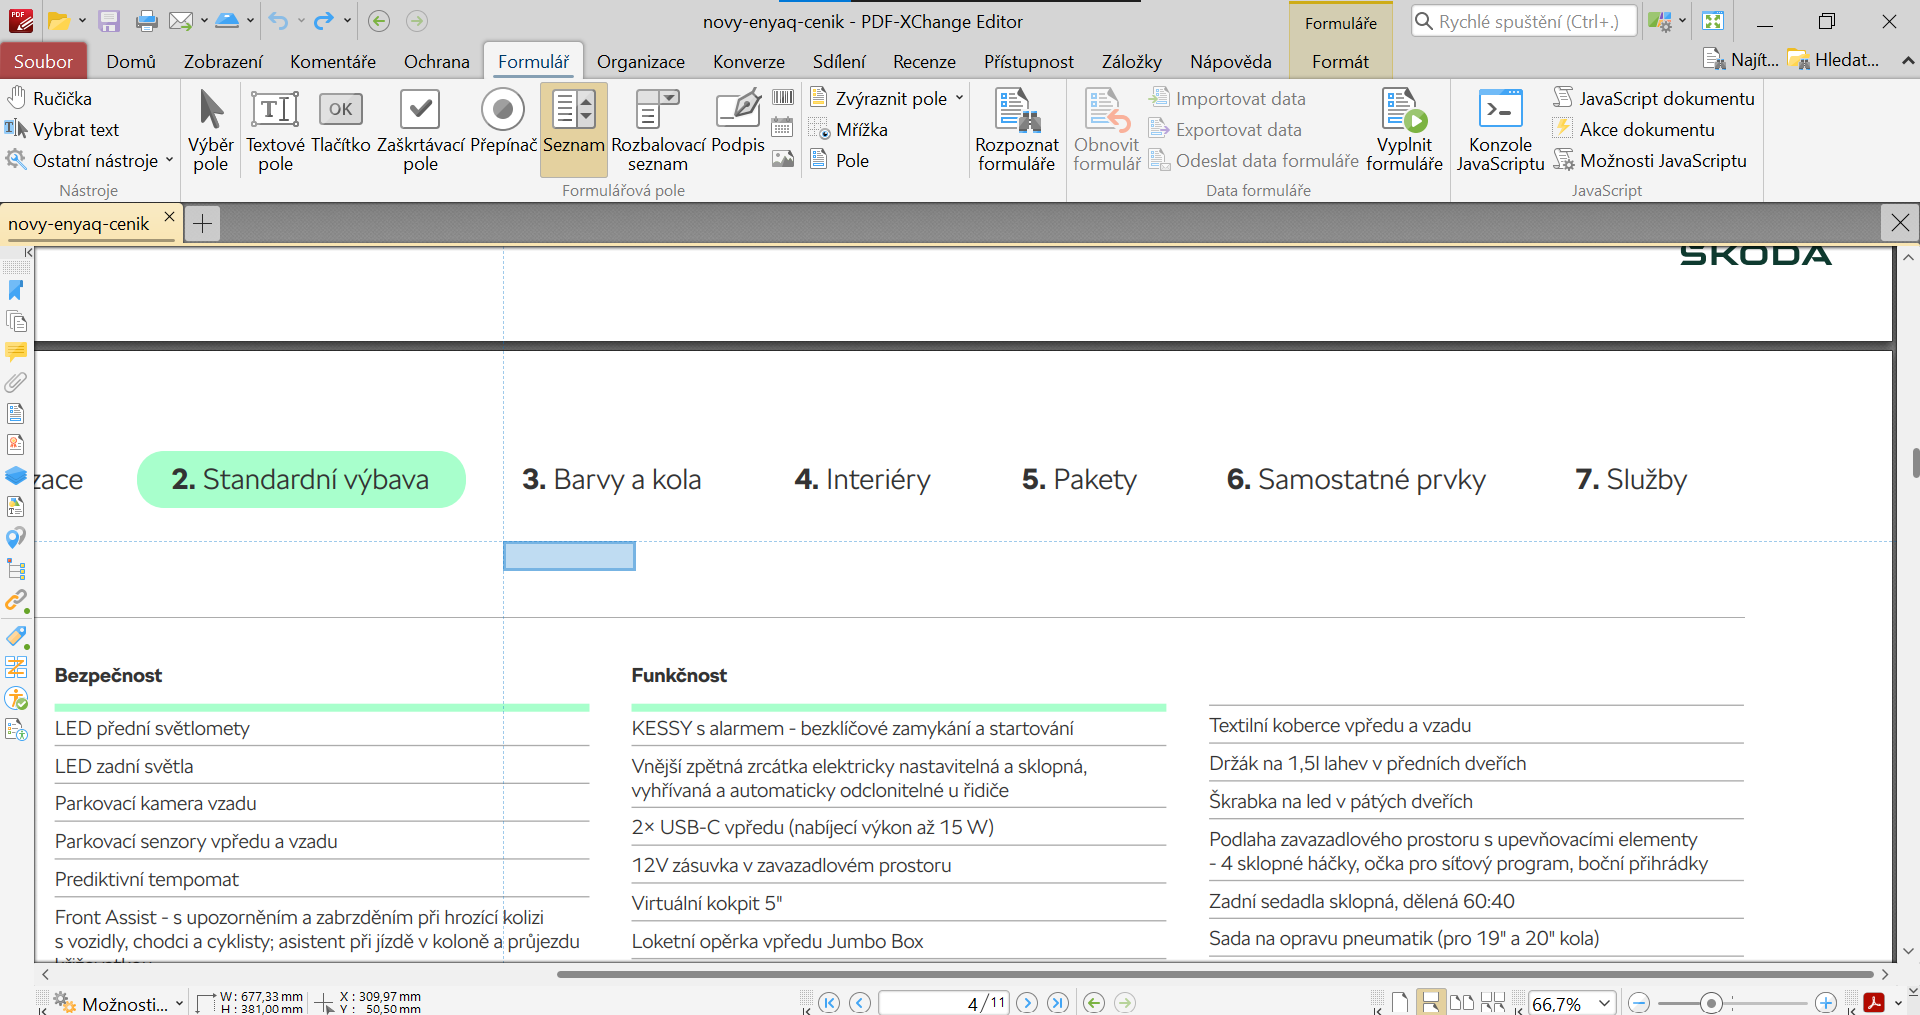Click Najít find button
This screenshot has width=1920, height=1015.
click(1741, 60)
